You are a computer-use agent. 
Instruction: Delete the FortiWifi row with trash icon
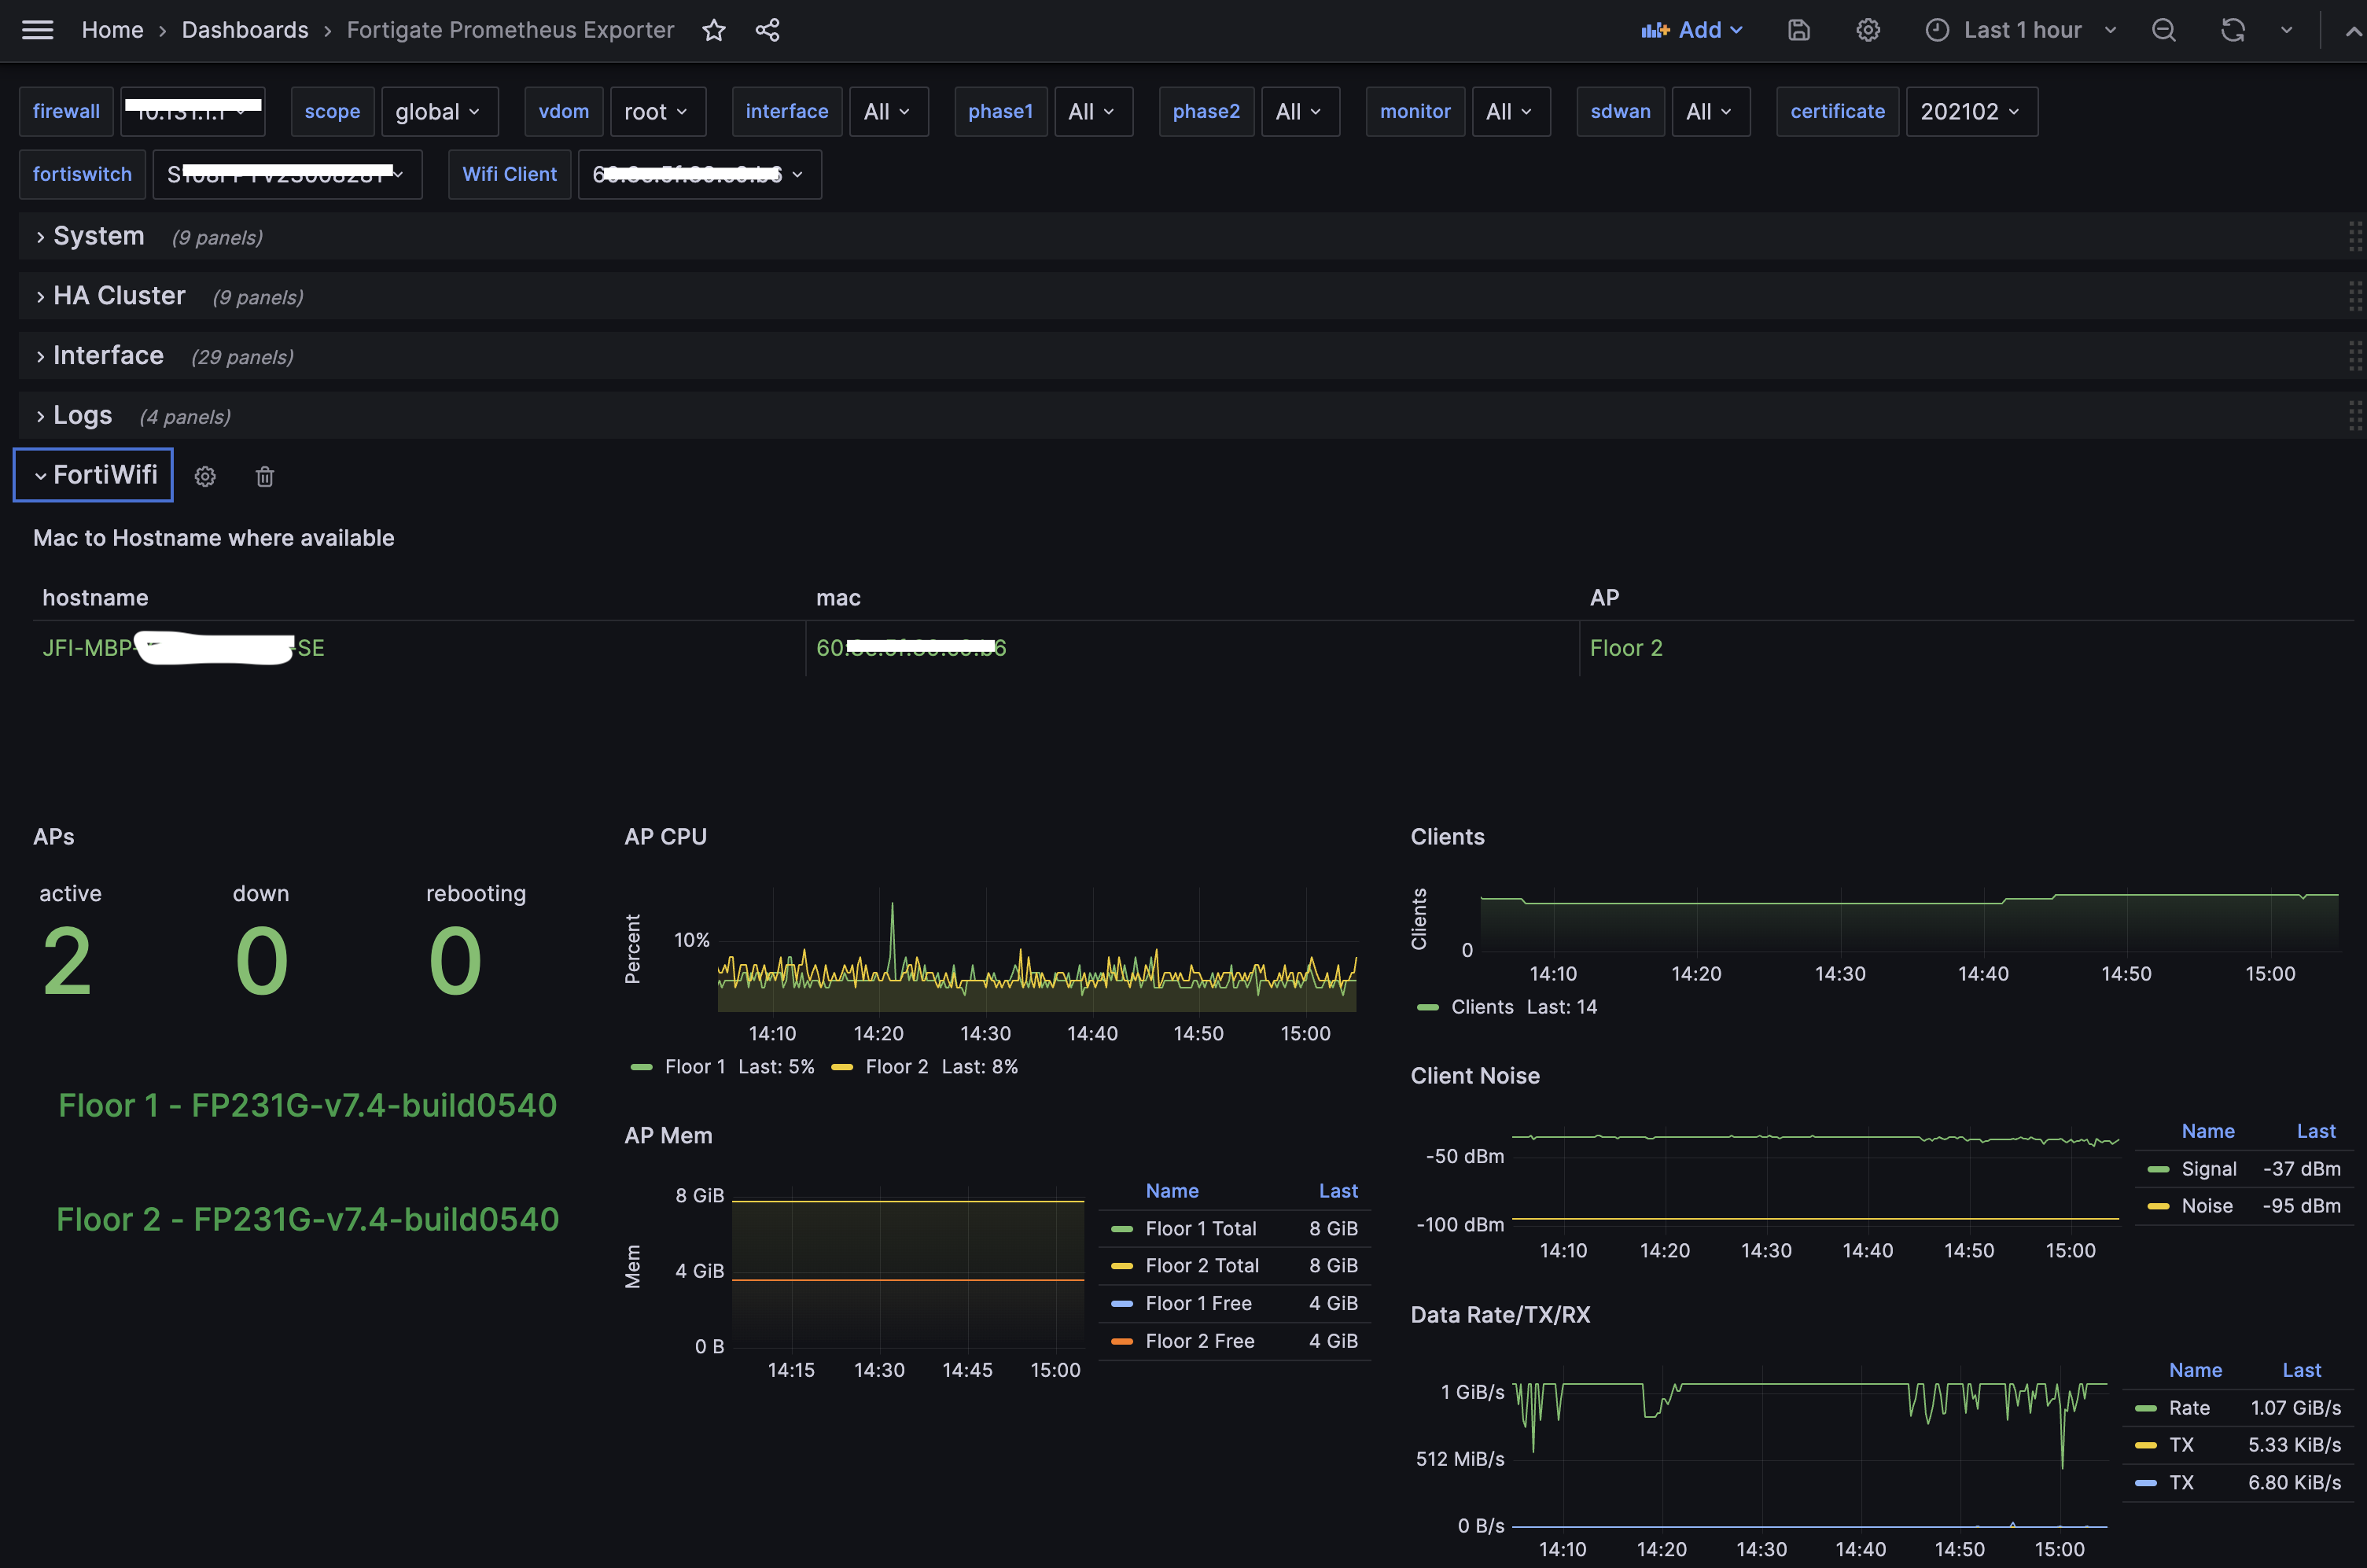[x=264, y=477]
